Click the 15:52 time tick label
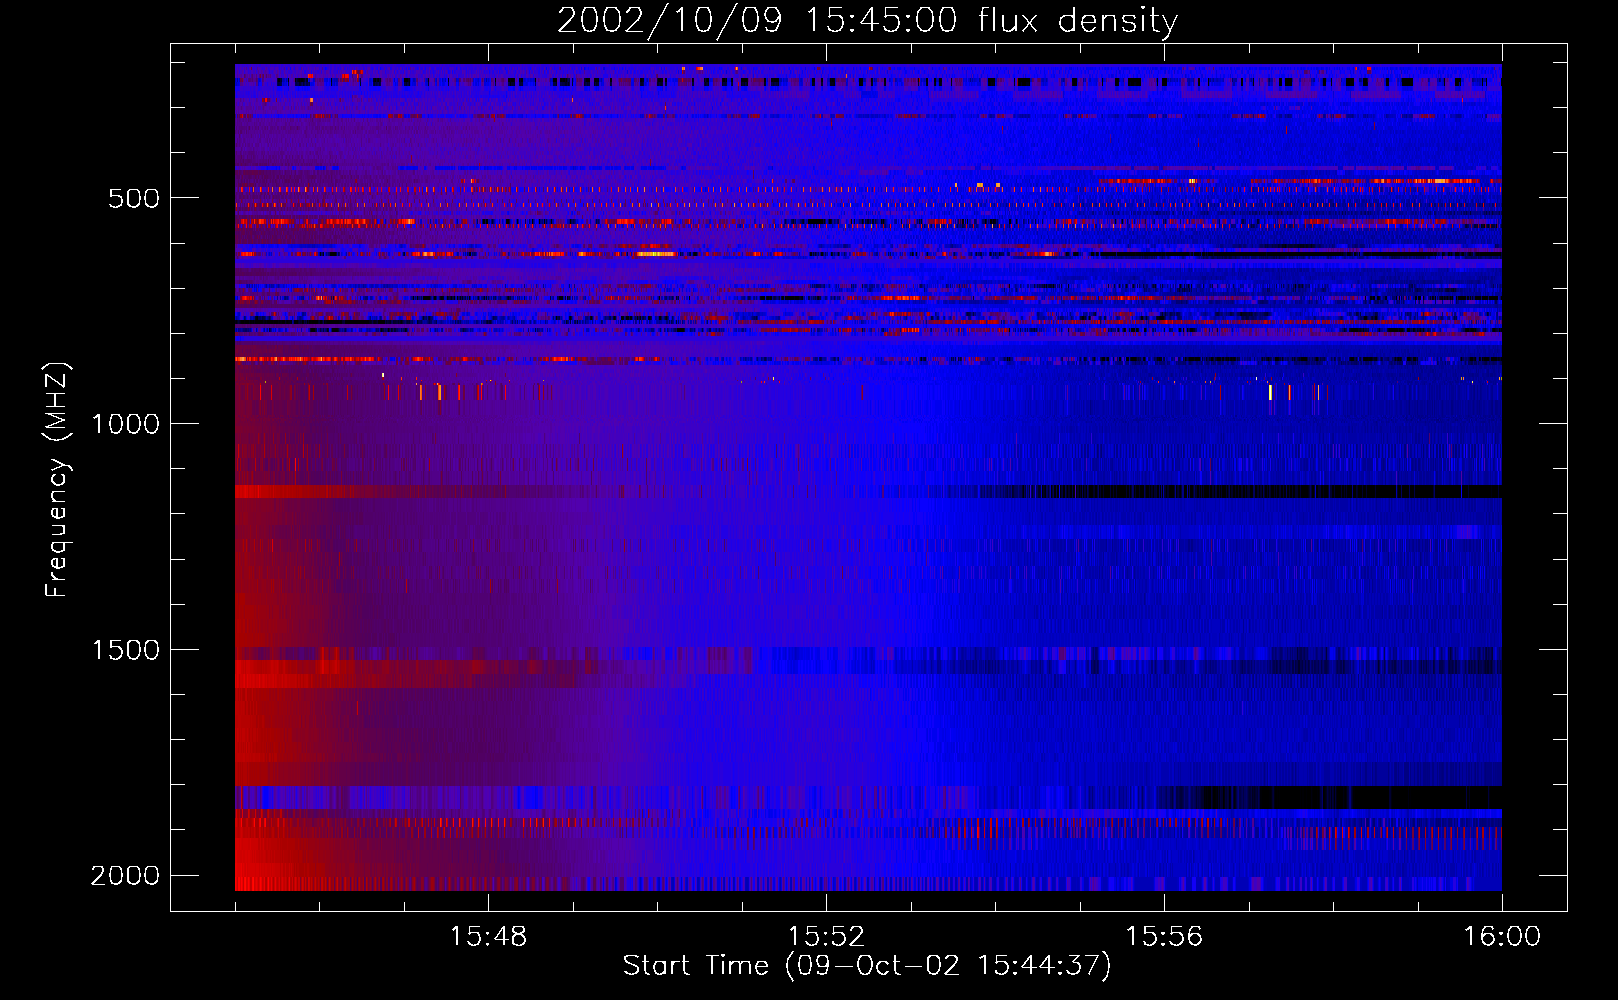The width and height of the screenshot is (1618, 1000). [826, 936]
